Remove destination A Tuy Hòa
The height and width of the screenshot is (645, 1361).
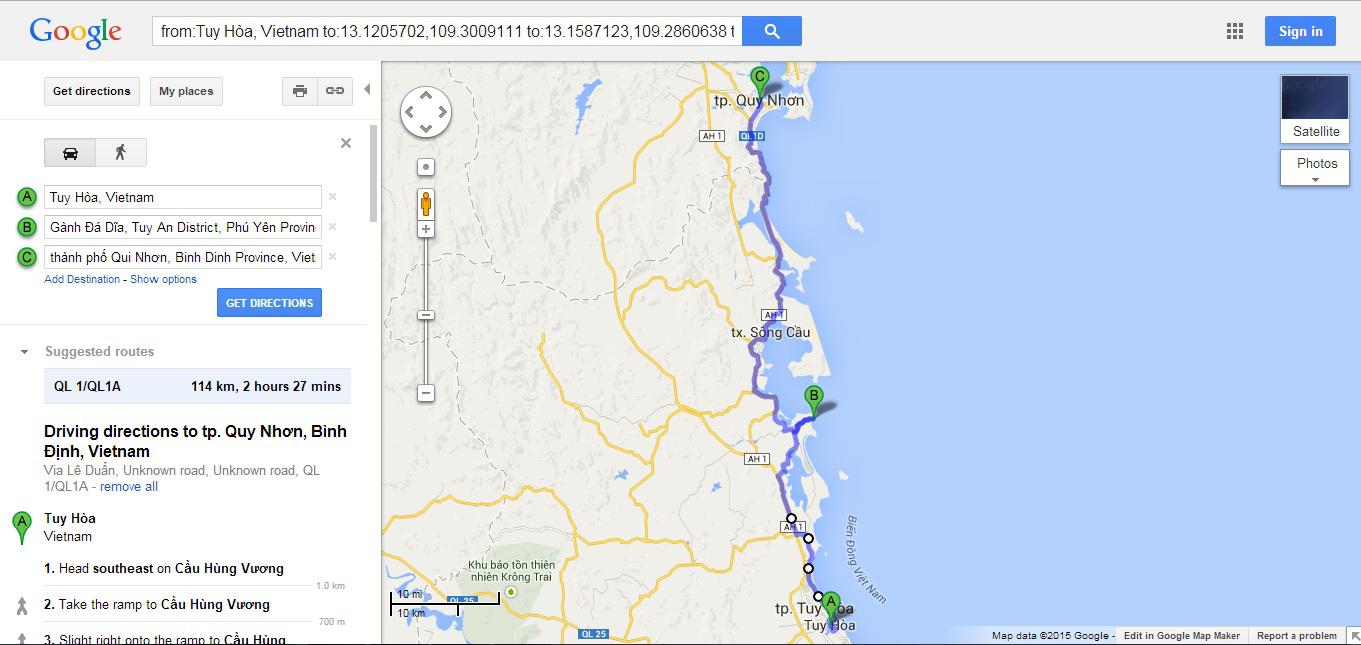[x=333, y=197]
